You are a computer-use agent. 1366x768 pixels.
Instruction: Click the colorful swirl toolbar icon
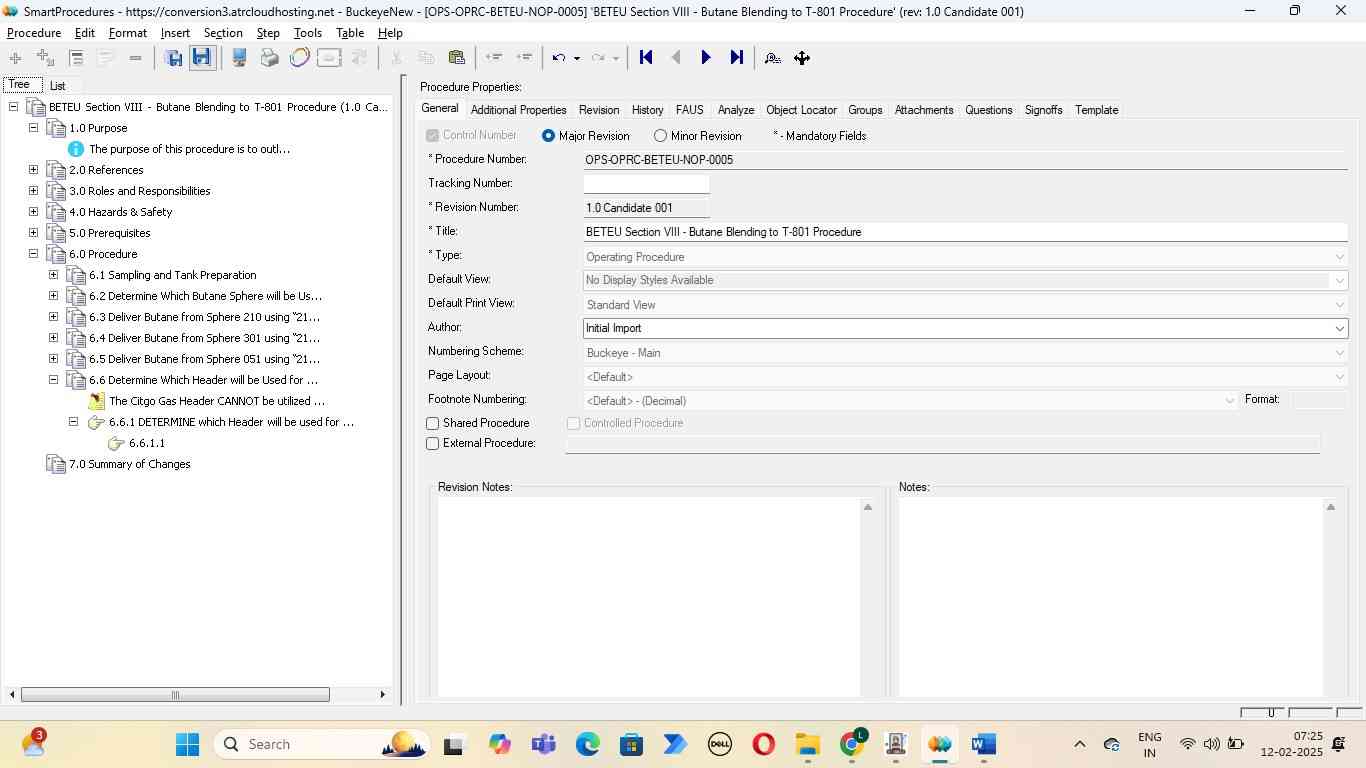click(x=299, y=58)
